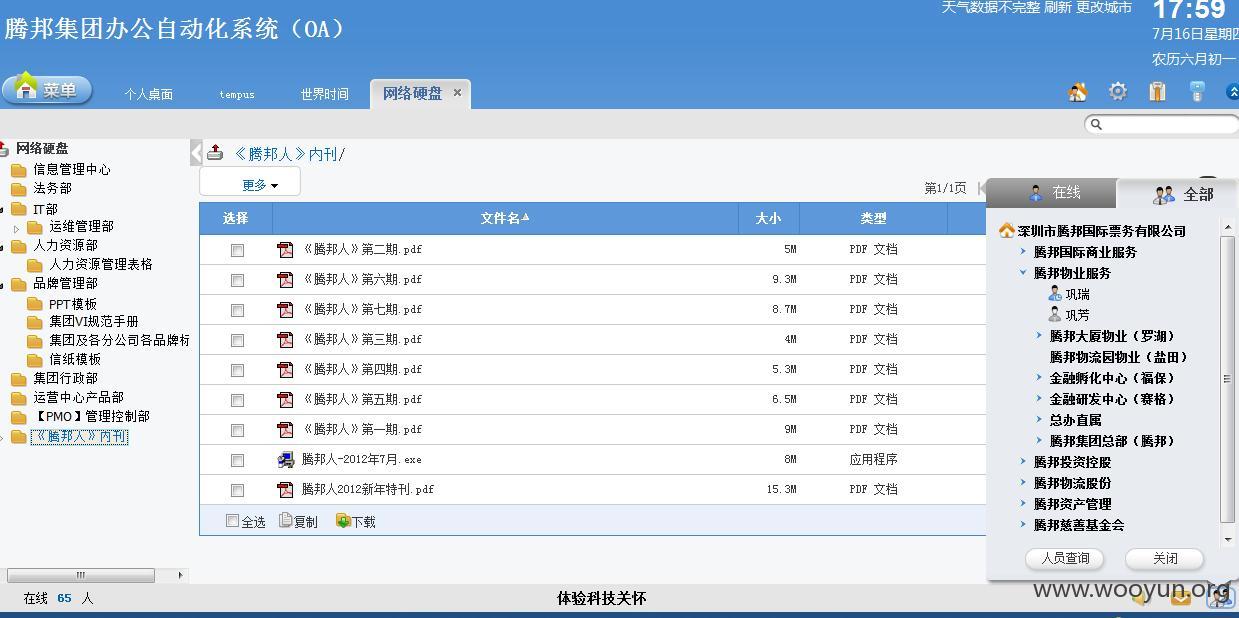Select user 巩瑞 in the organization tree
This screenshot has height=618, width=1239.
[x=1077, y=294]
